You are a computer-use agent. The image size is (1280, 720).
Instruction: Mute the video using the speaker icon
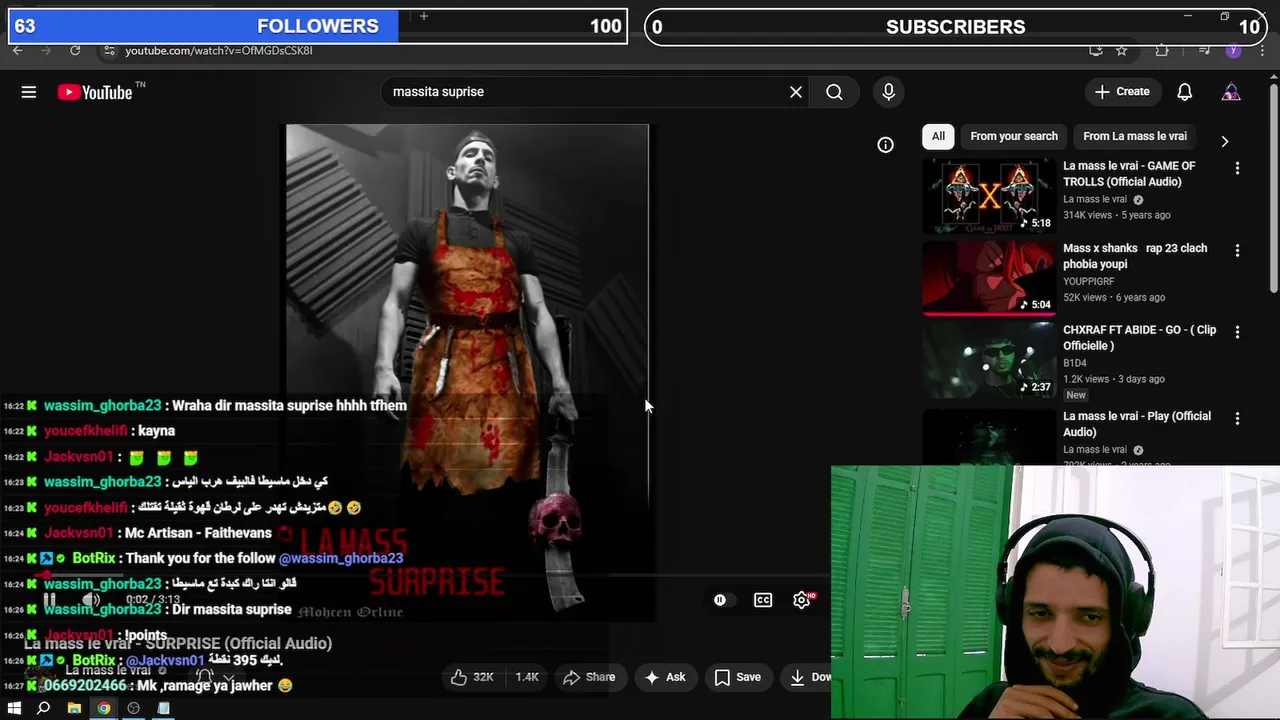(90, 600)
